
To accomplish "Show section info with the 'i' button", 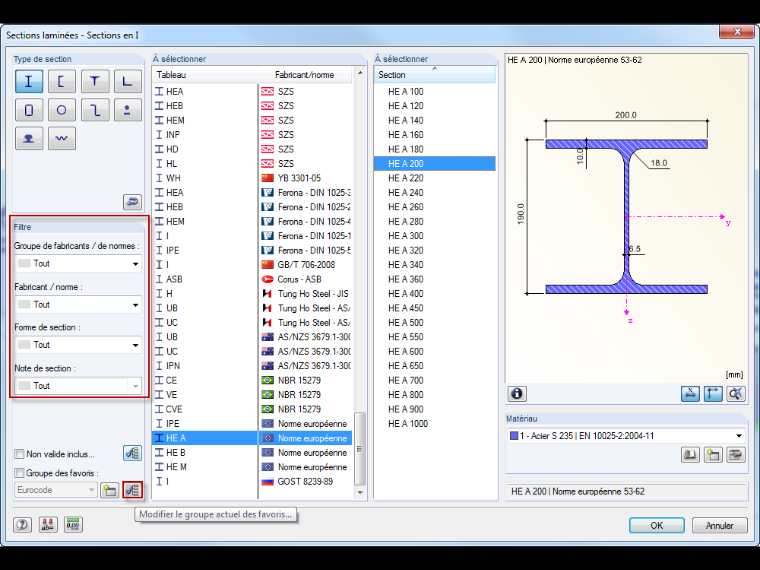I will [517, 394].
